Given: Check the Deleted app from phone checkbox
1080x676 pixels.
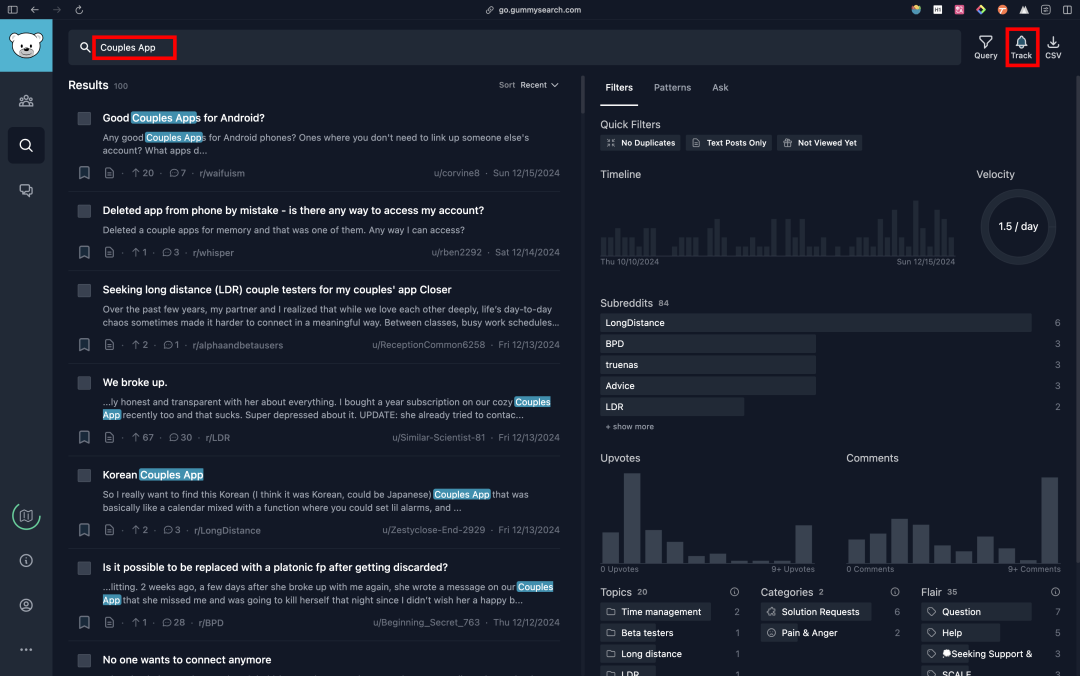Looking at the screenshot, I should [x=84, y=211].
